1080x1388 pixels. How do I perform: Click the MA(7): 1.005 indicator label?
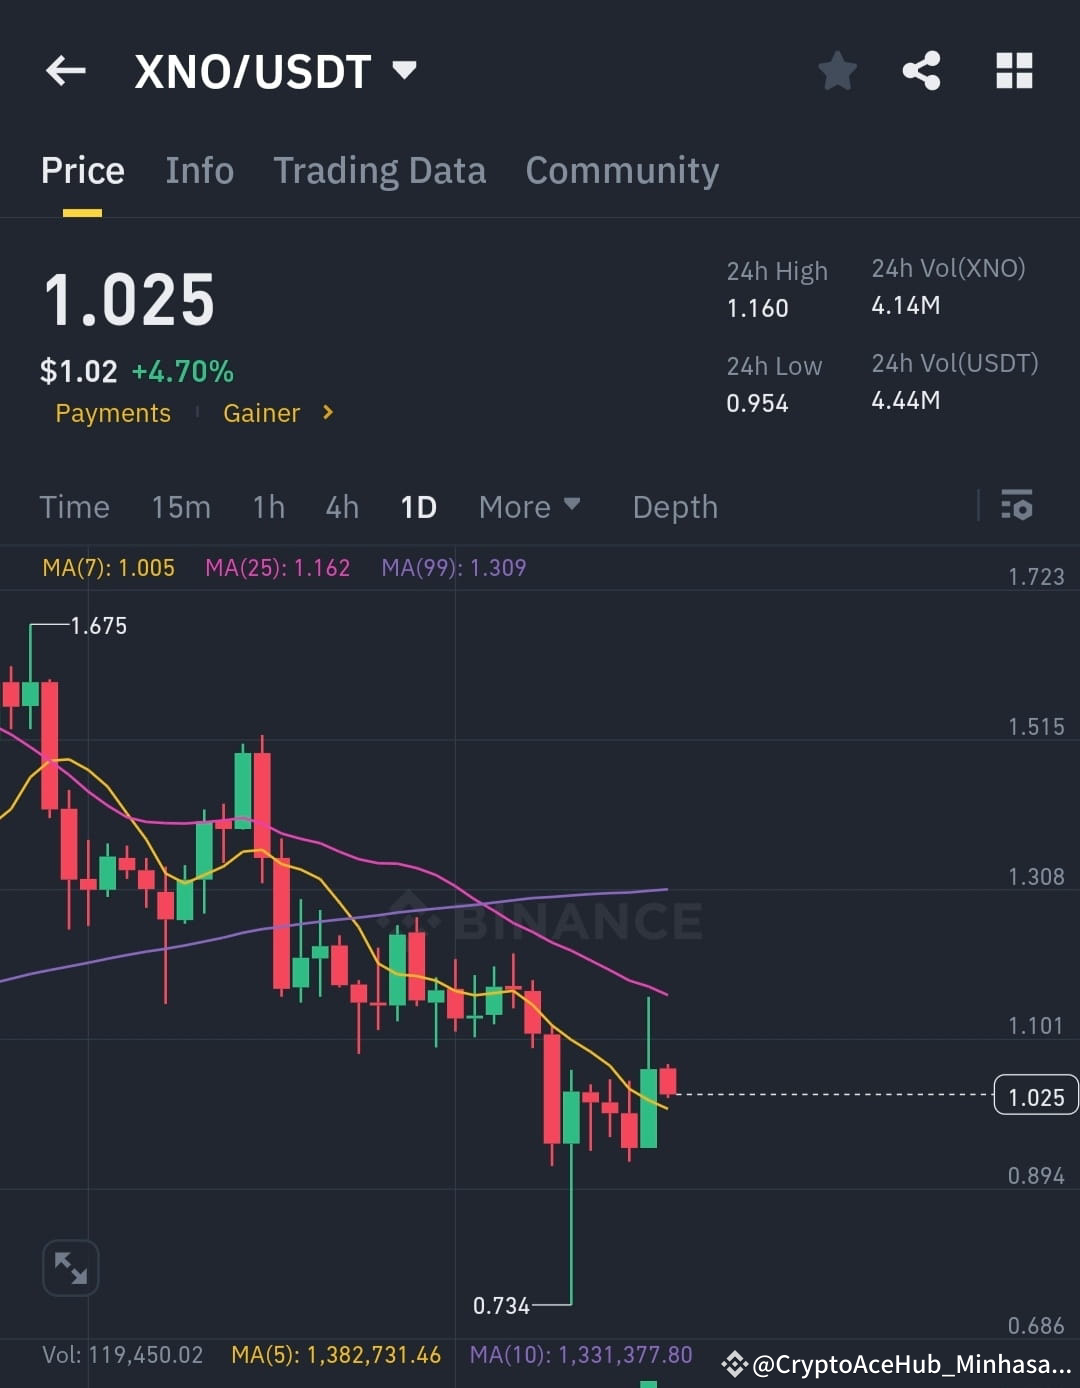(x=108, y=568)
